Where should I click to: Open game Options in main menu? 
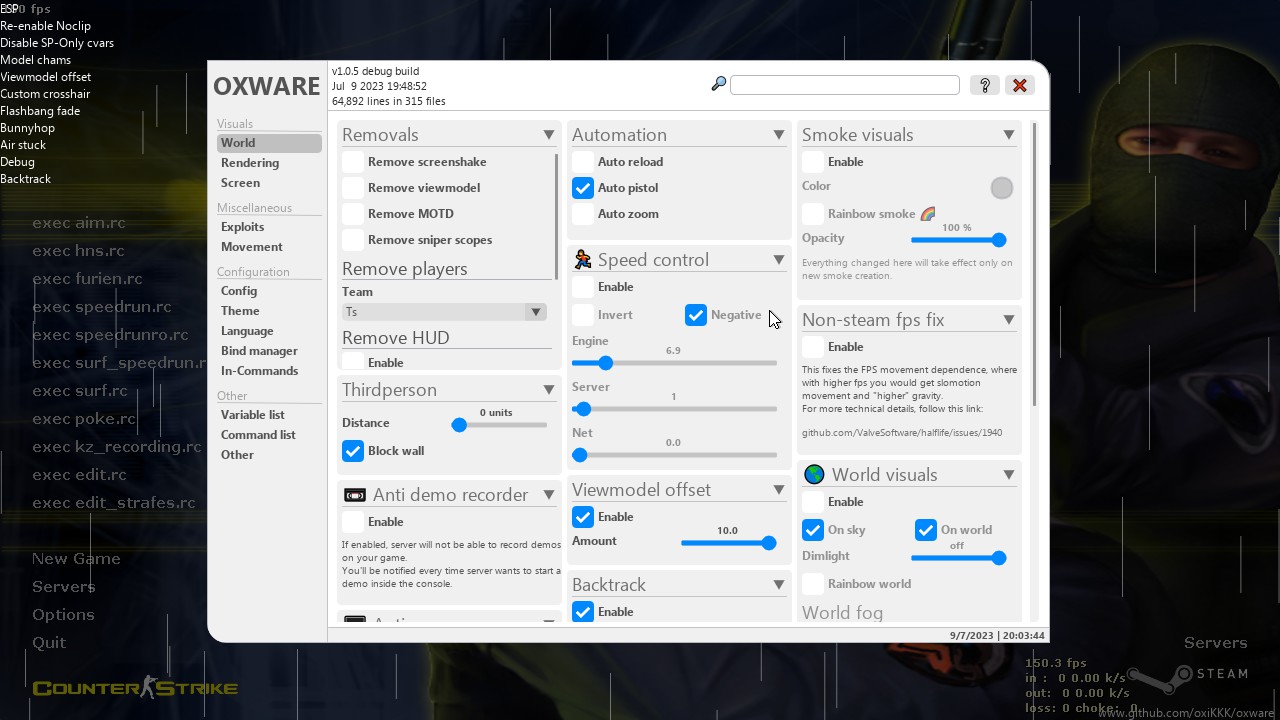tap(63, 615)
